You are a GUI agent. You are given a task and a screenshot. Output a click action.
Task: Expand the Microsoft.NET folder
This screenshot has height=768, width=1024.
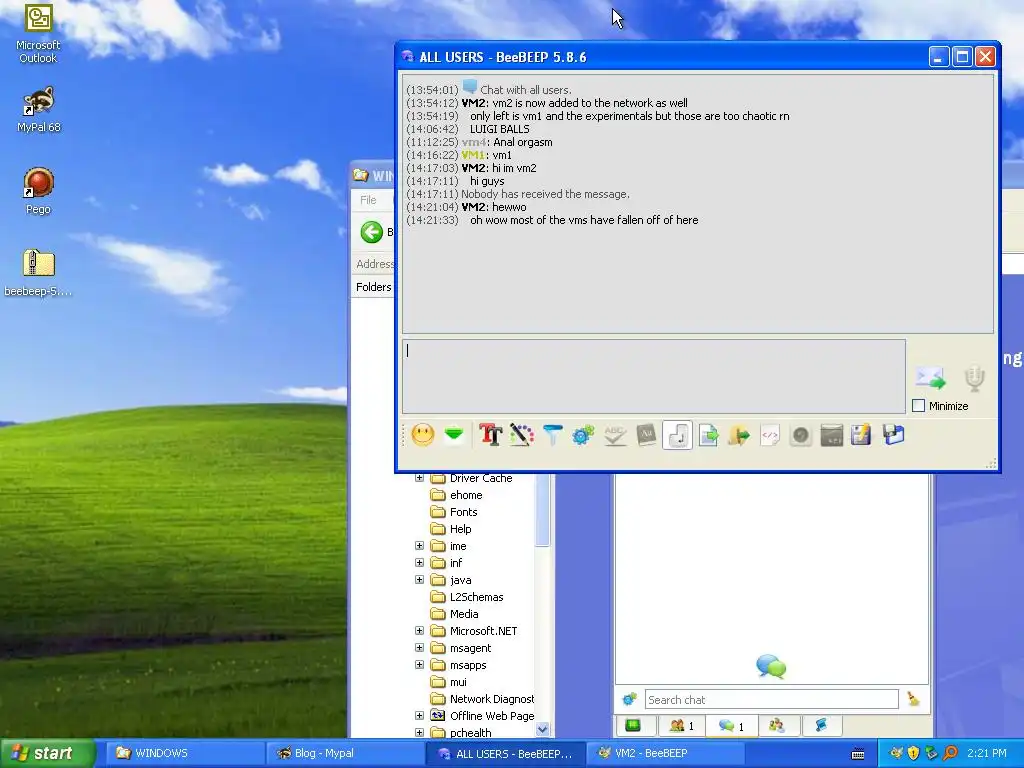tap(419, 631)
